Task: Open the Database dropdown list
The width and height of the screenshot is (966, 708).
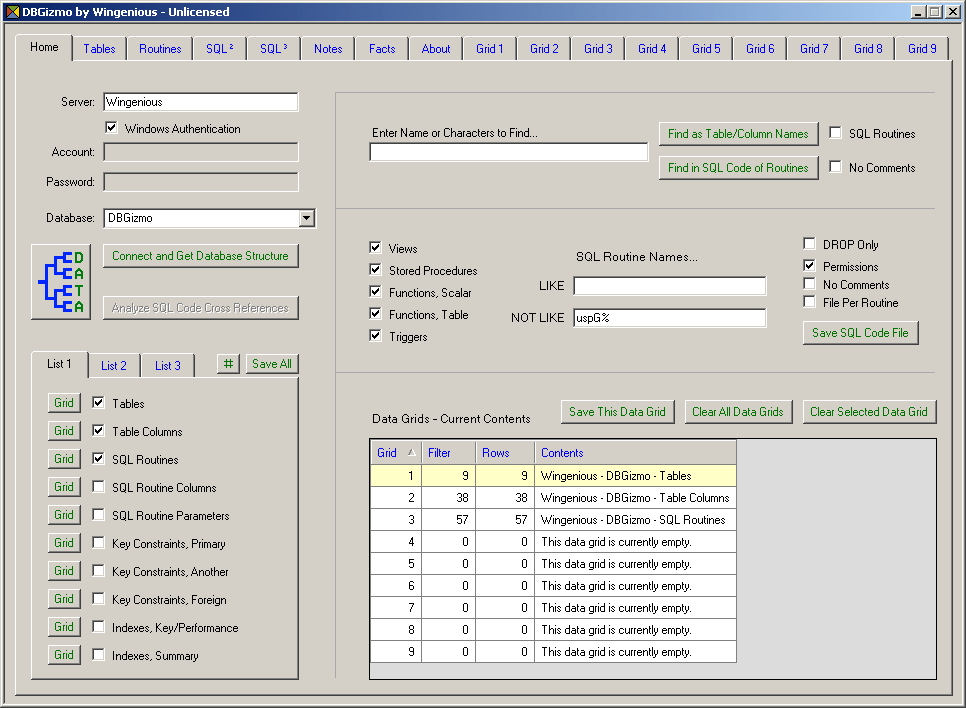Action: (307, 218)
